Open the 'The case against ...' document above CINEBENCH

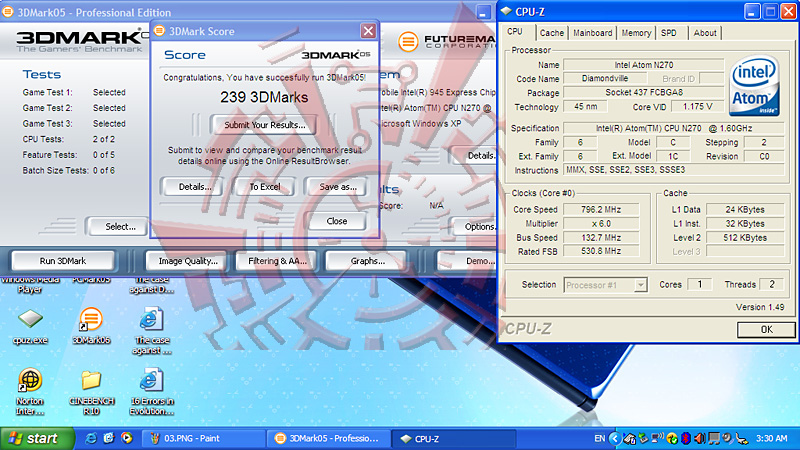point(152,319)
